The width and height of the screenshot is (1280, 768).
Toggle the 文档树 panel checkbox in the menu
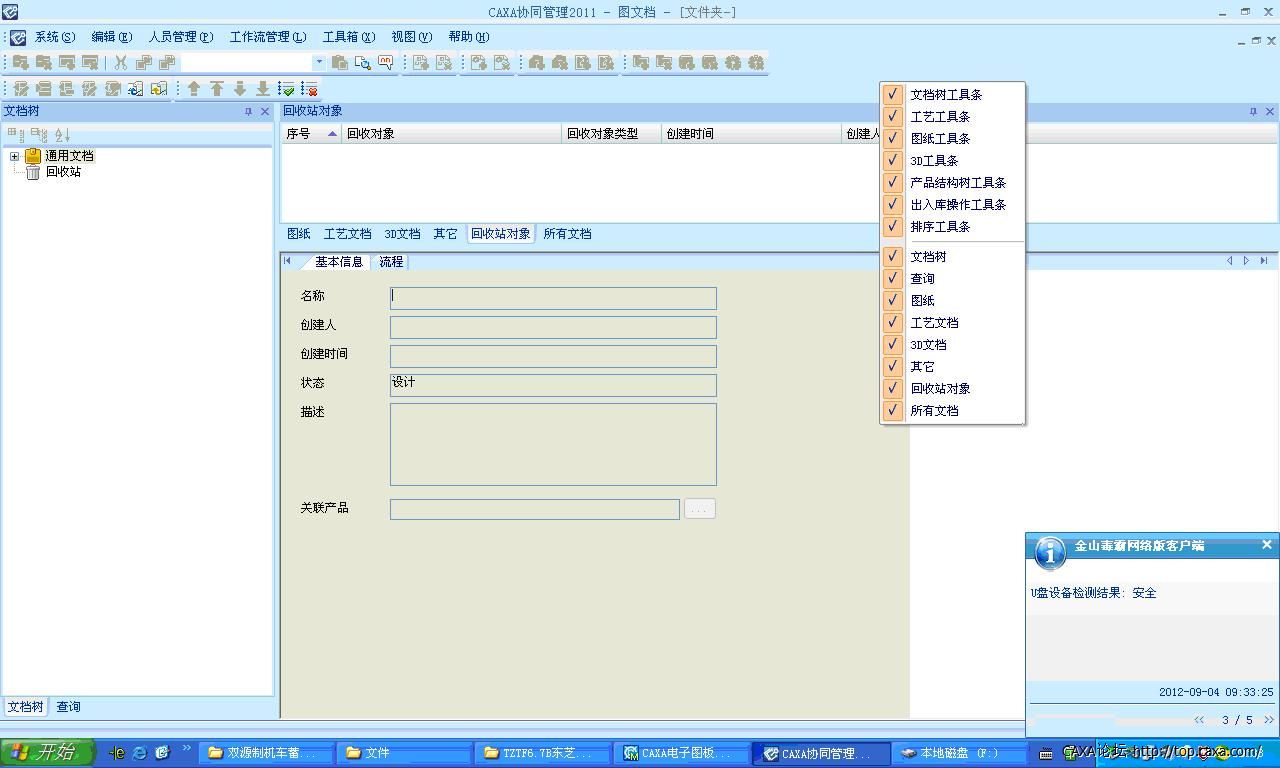pyautogui.click(x=893, y=257)
